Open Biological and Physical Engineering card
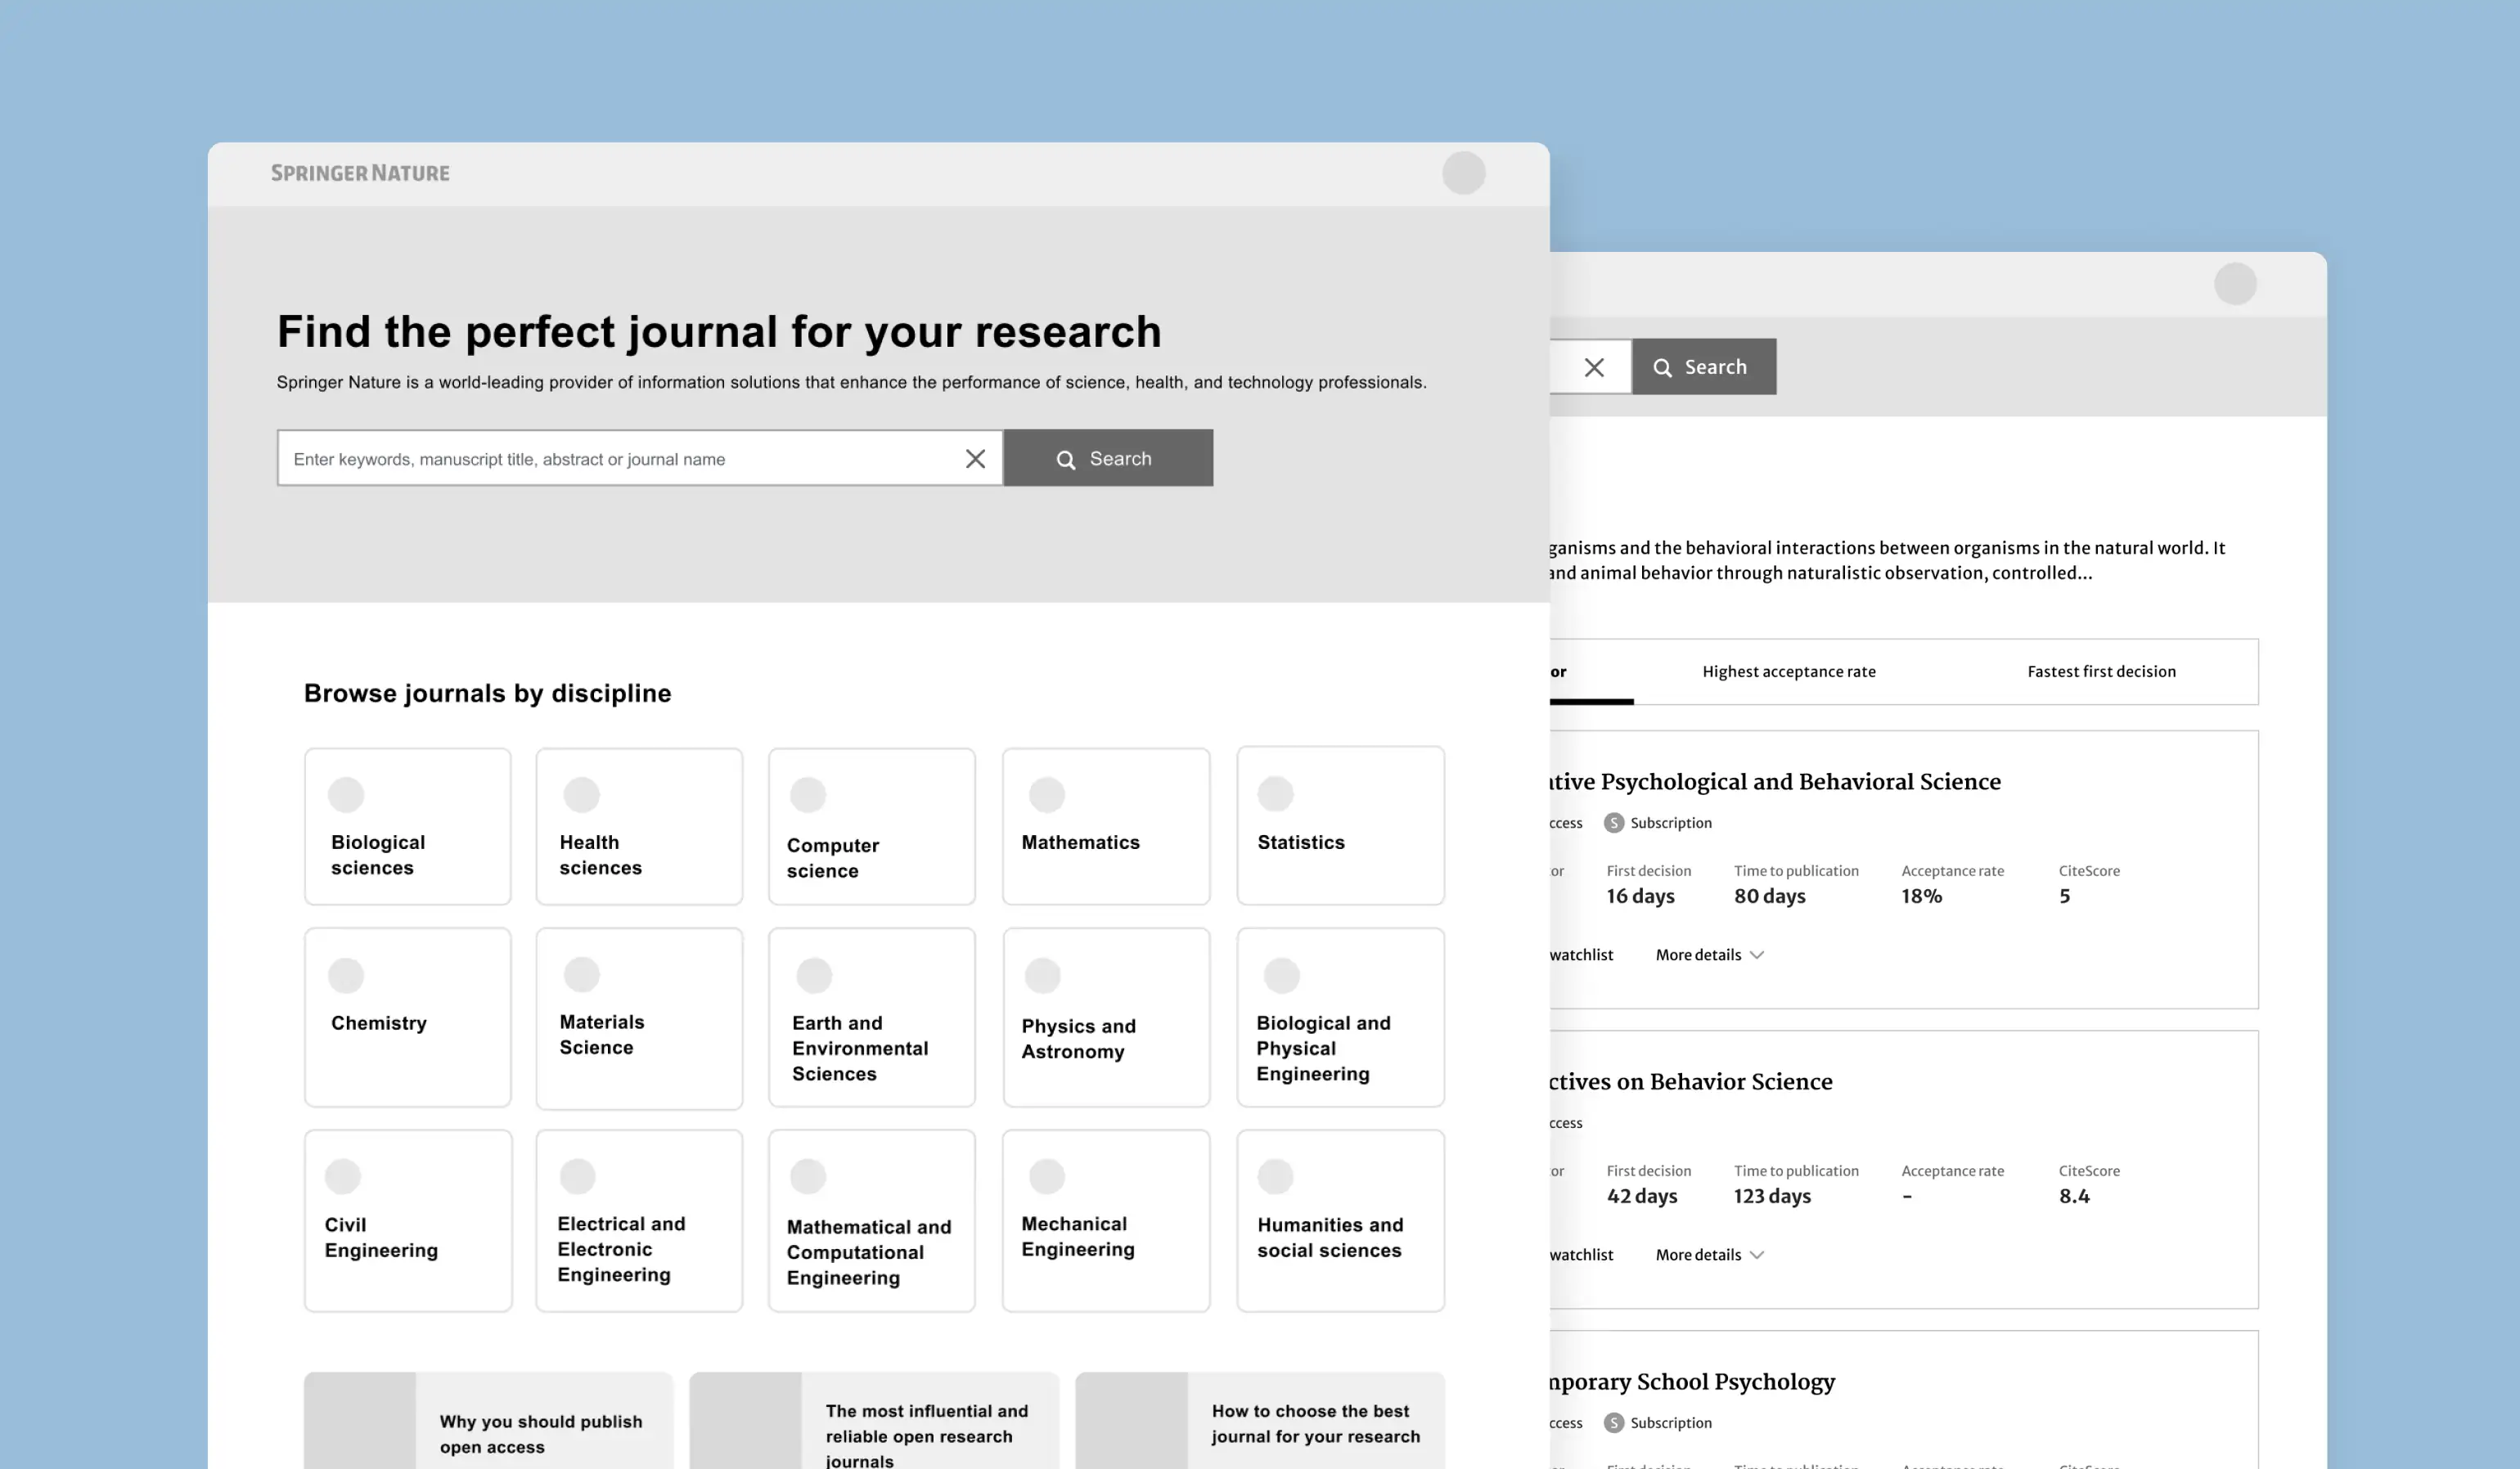Viewport: 2520px width, 1469px height. [1340, 1018]
